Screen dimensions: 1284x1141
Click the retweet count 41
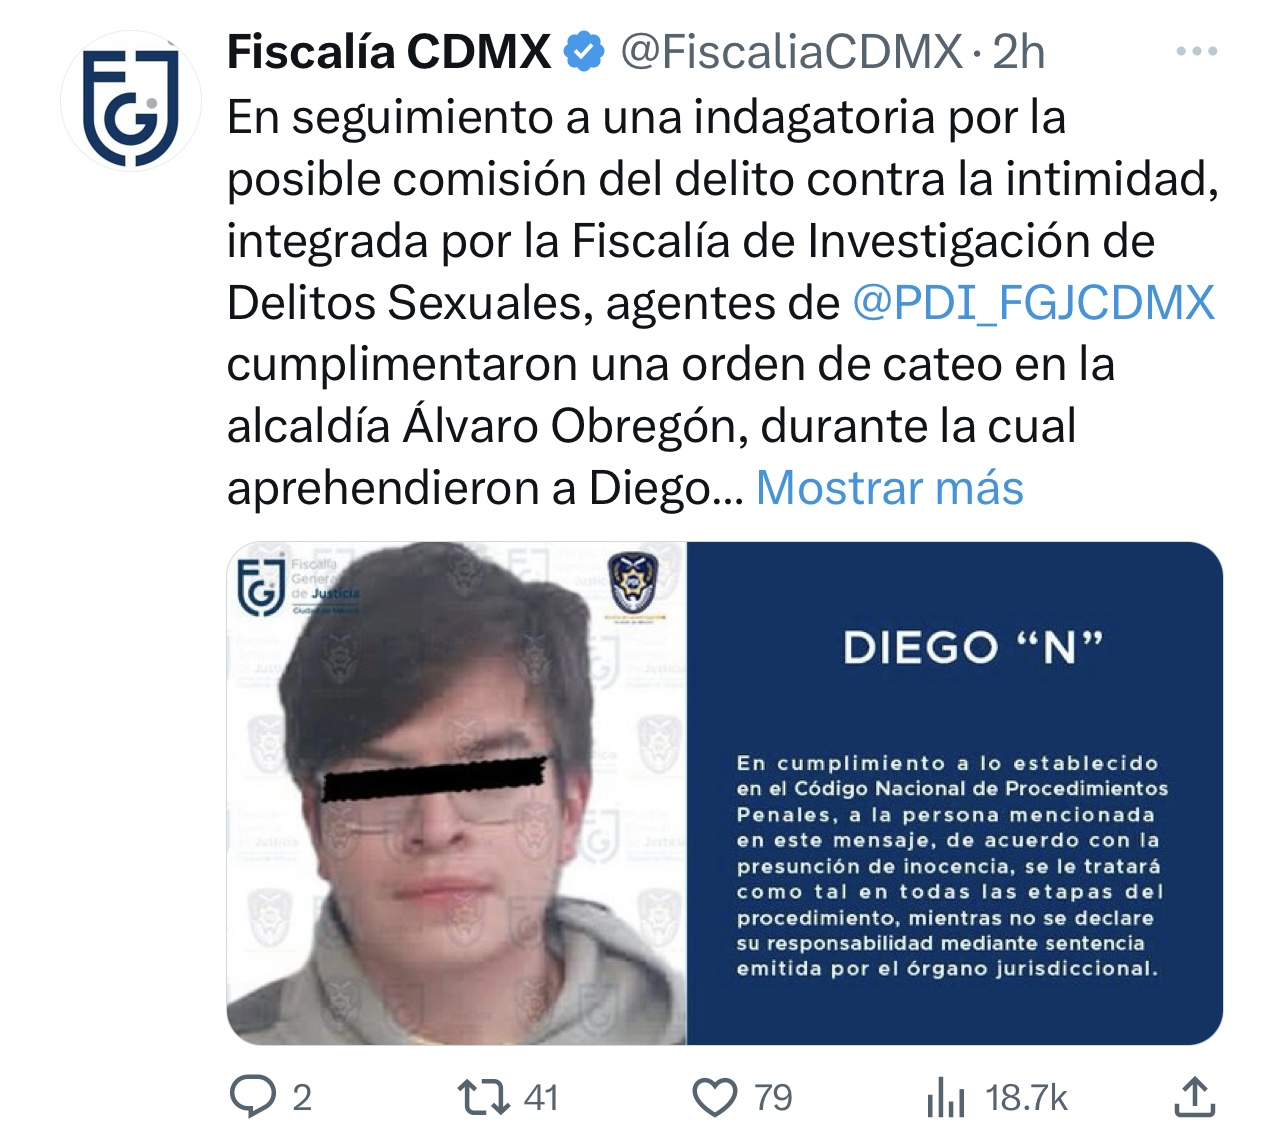541,1098
